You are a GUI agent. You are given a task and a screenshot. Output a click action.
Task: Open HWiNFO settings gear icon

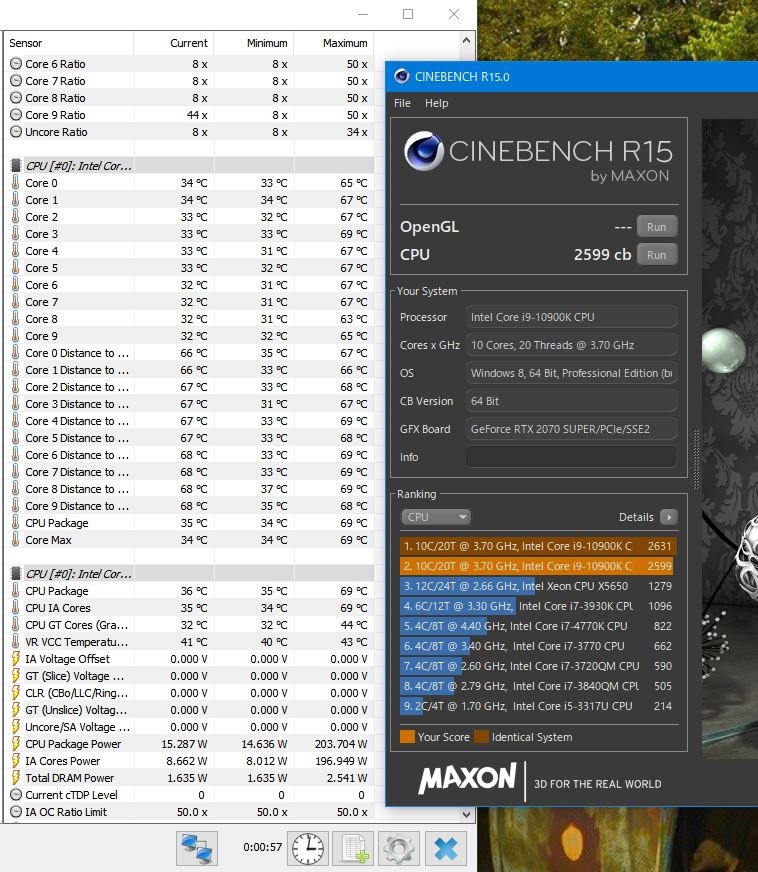[399, 848]
